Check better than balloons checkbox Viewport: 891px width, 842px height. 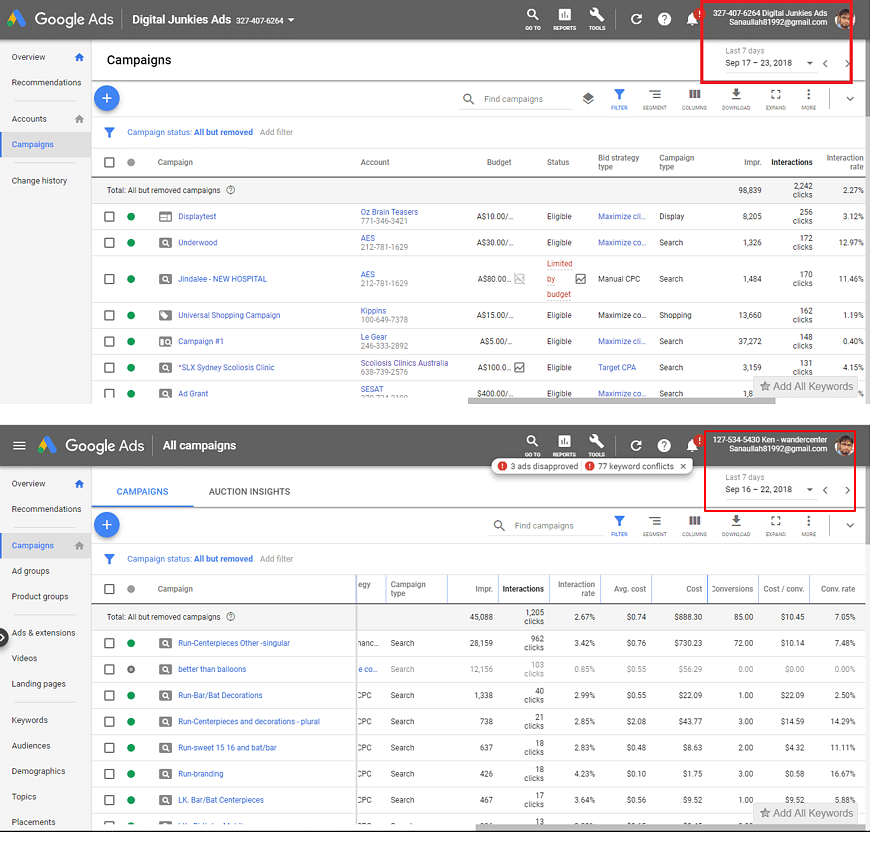pos(109,669)
